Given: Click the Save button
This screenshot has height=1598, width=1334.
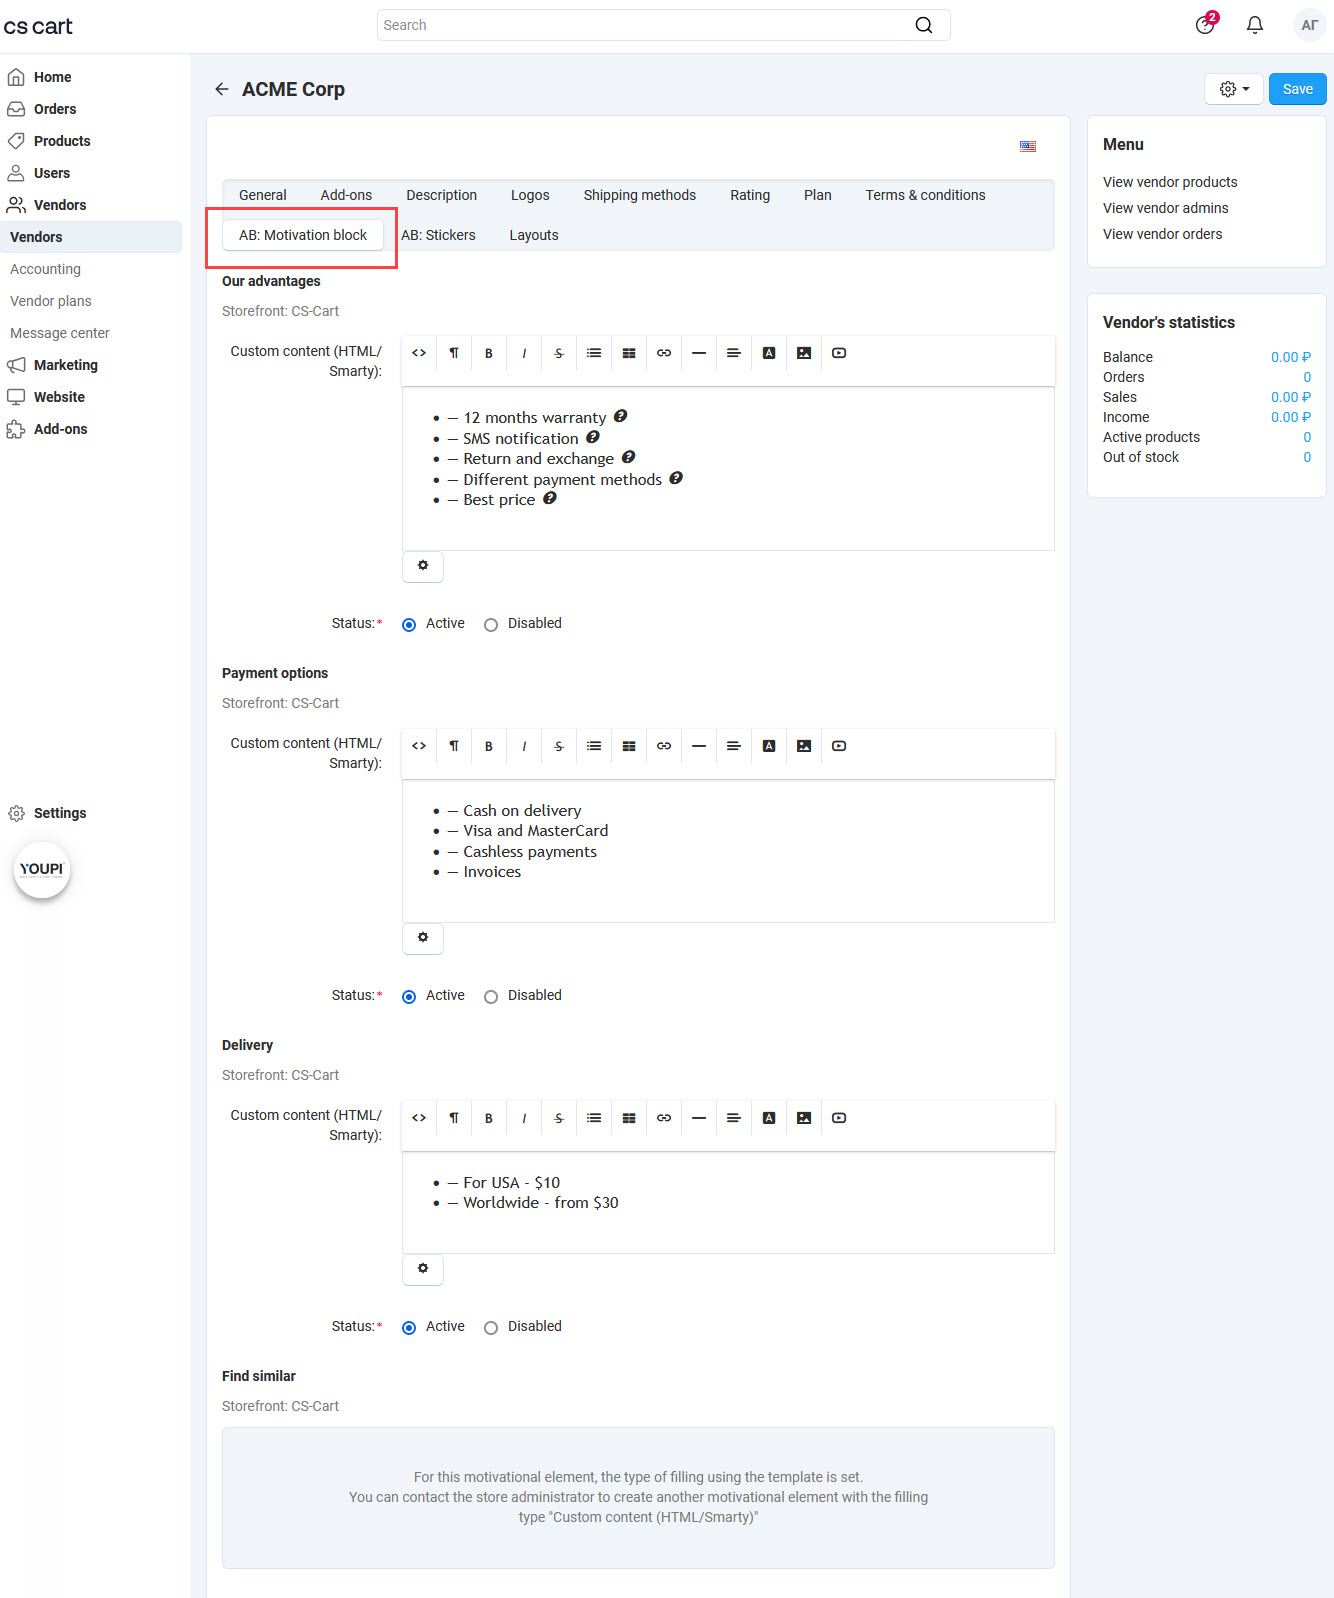Looking at the screenshot, I should 1297,89.
